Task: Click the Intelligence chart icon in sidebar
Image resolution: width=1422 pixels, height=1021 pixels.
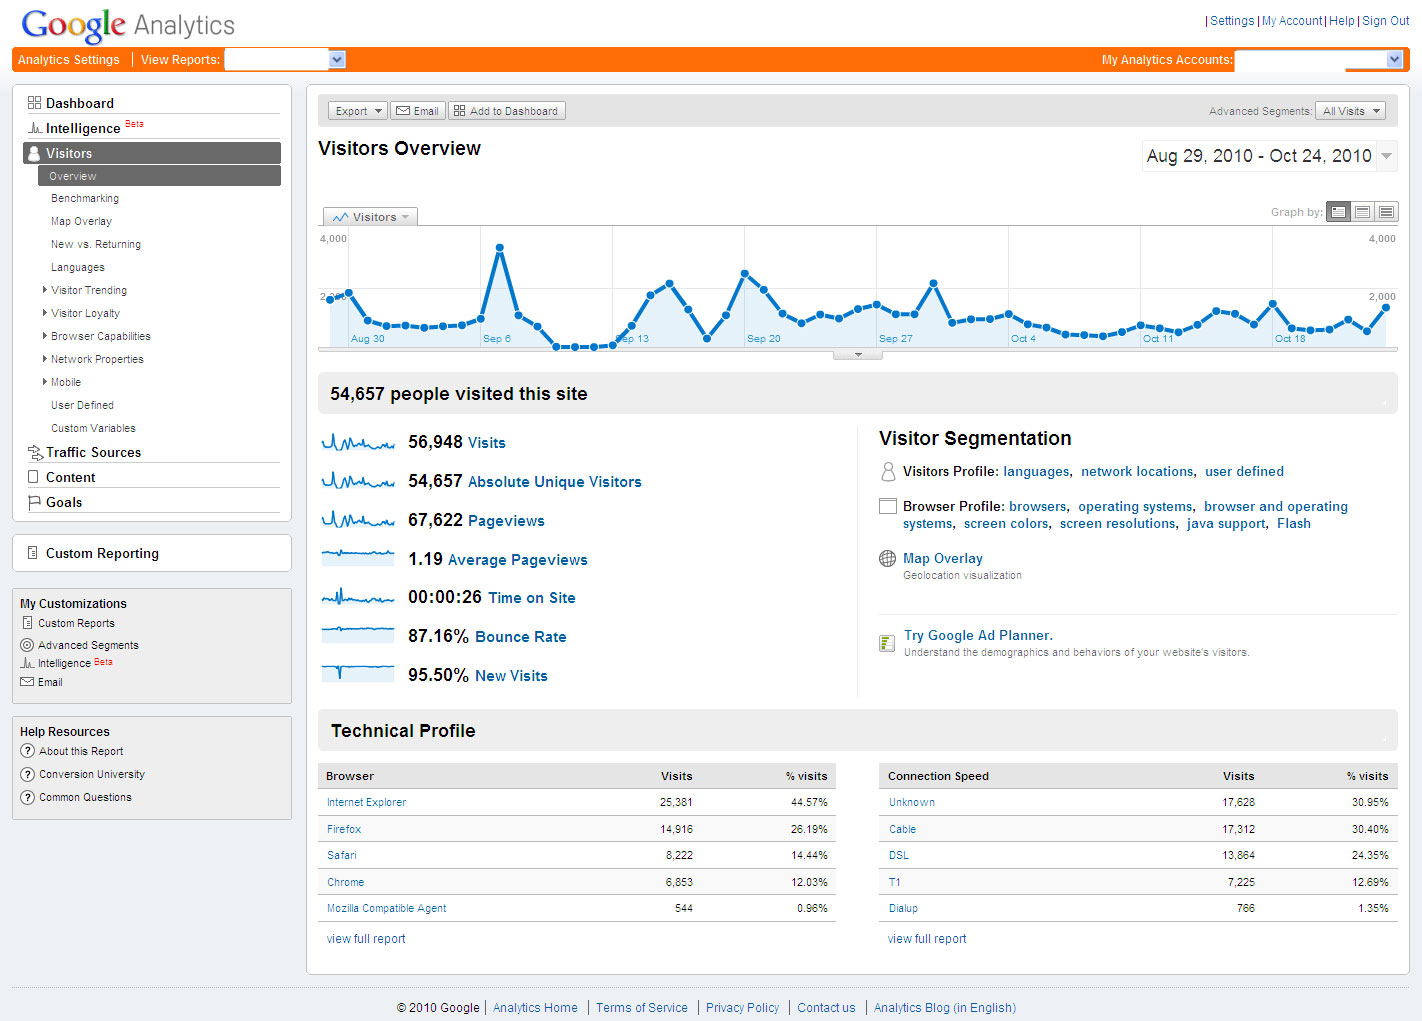Action: tap(34, 128)
